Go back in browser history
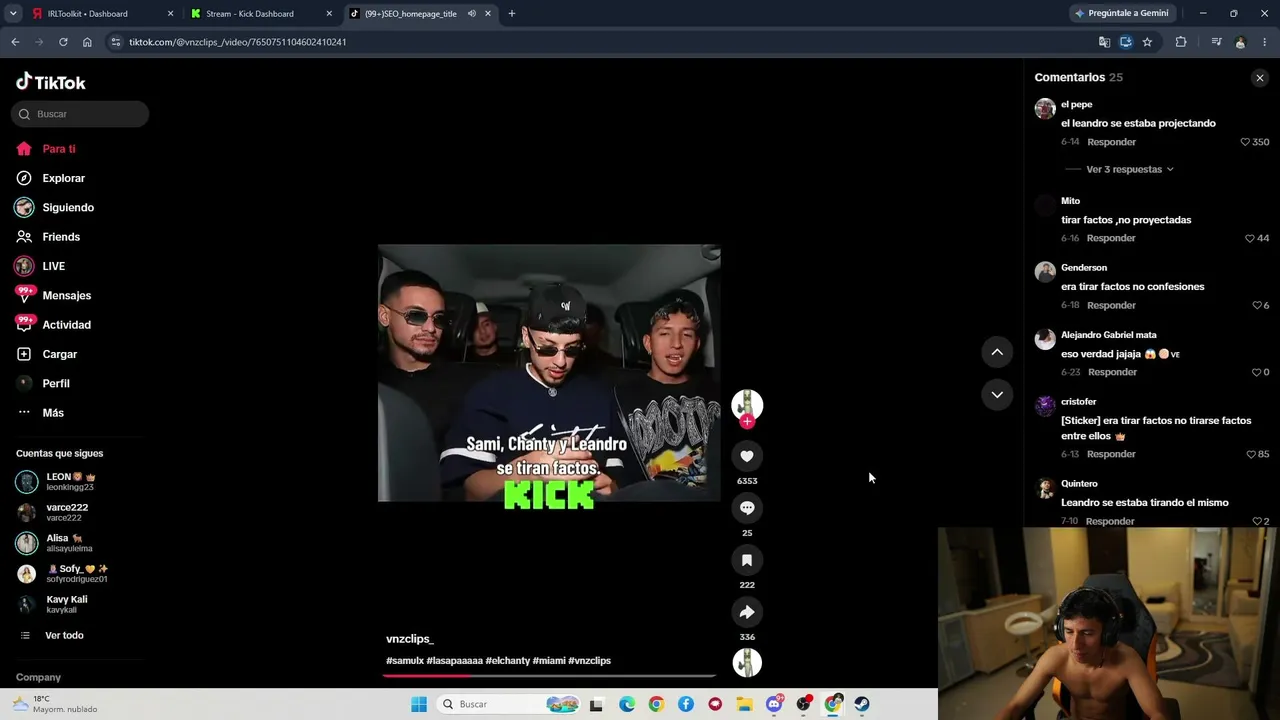1280x720 pixels. point(15,42)
